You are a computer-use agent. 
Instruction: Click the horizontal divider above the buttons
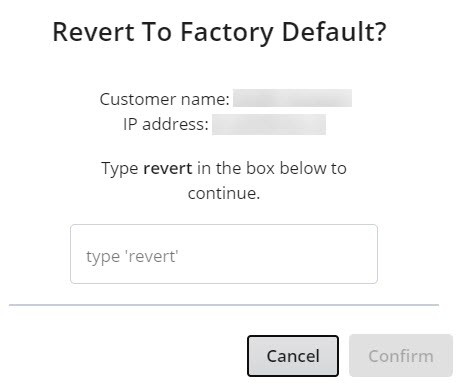pos(224,305)
